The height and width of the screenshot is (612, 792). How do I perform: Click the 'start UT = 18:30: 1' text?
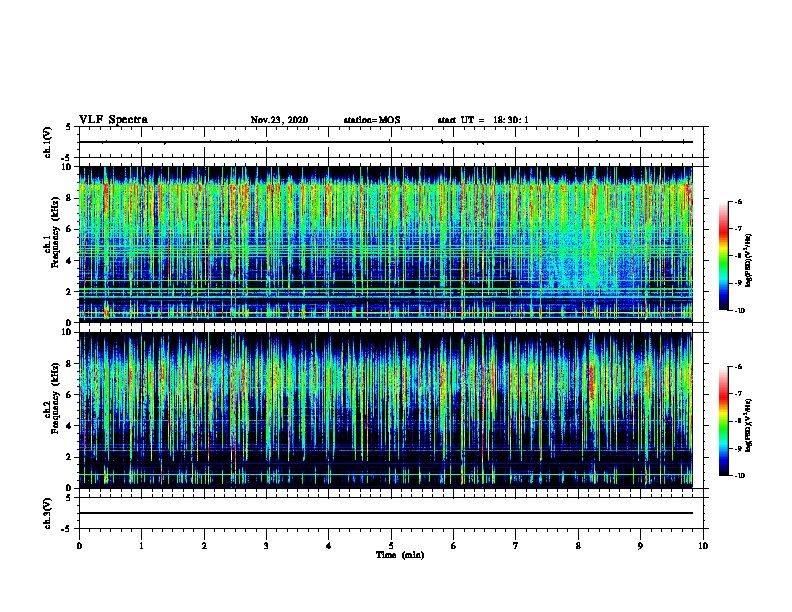[483, 120]
